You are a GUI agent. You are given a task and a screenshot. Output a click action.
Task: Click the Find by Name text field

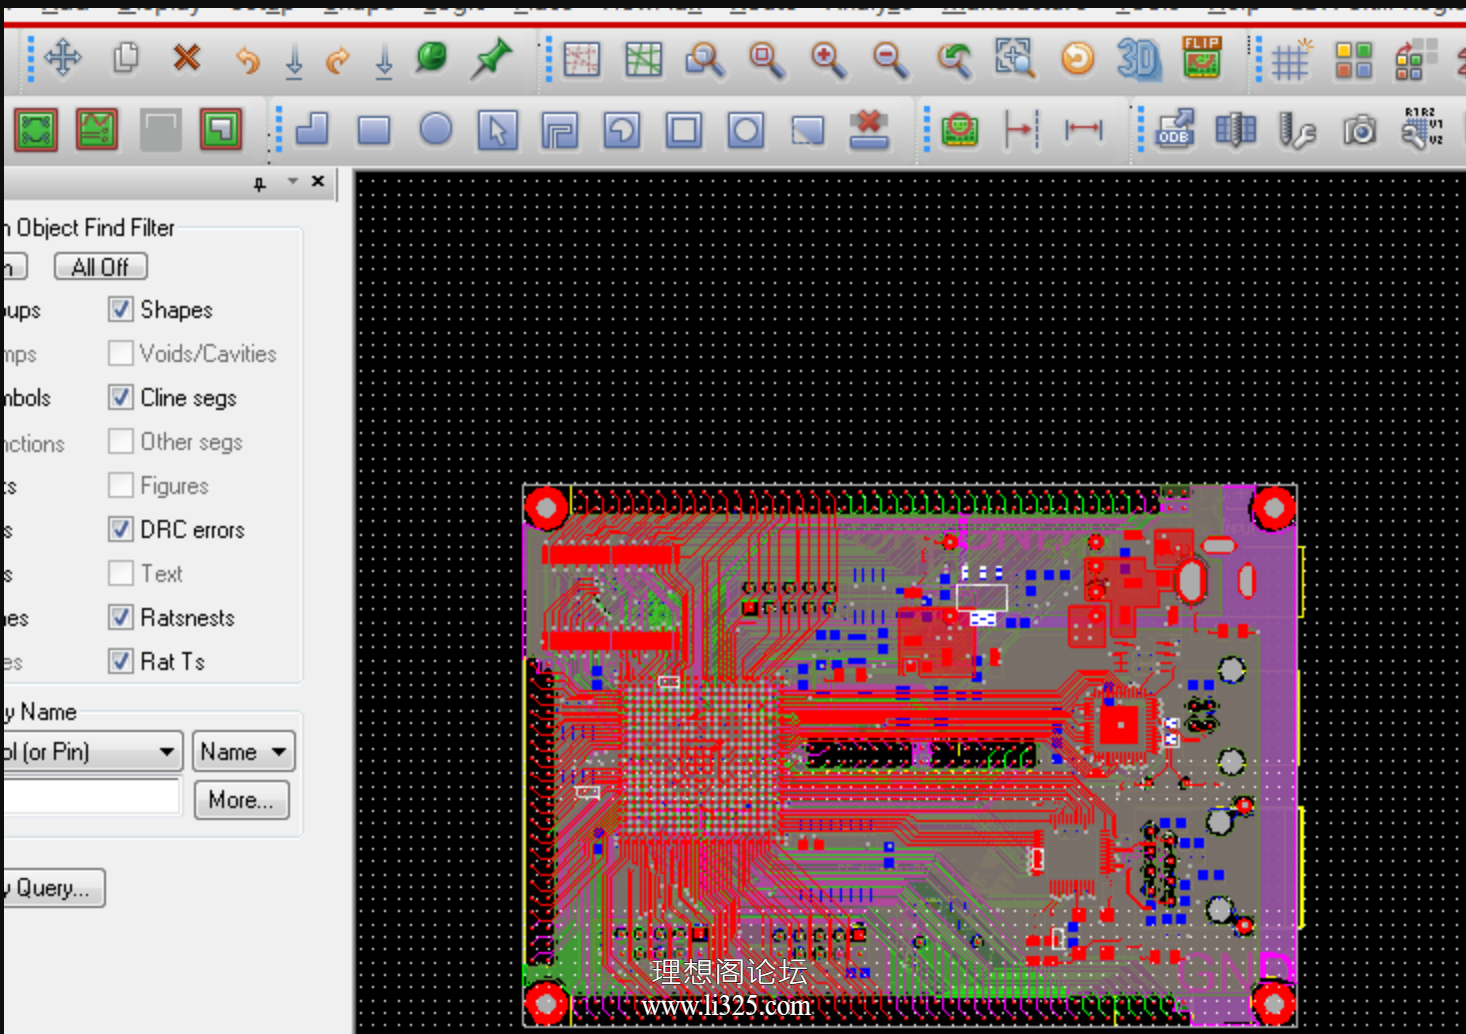pos(91,797)
